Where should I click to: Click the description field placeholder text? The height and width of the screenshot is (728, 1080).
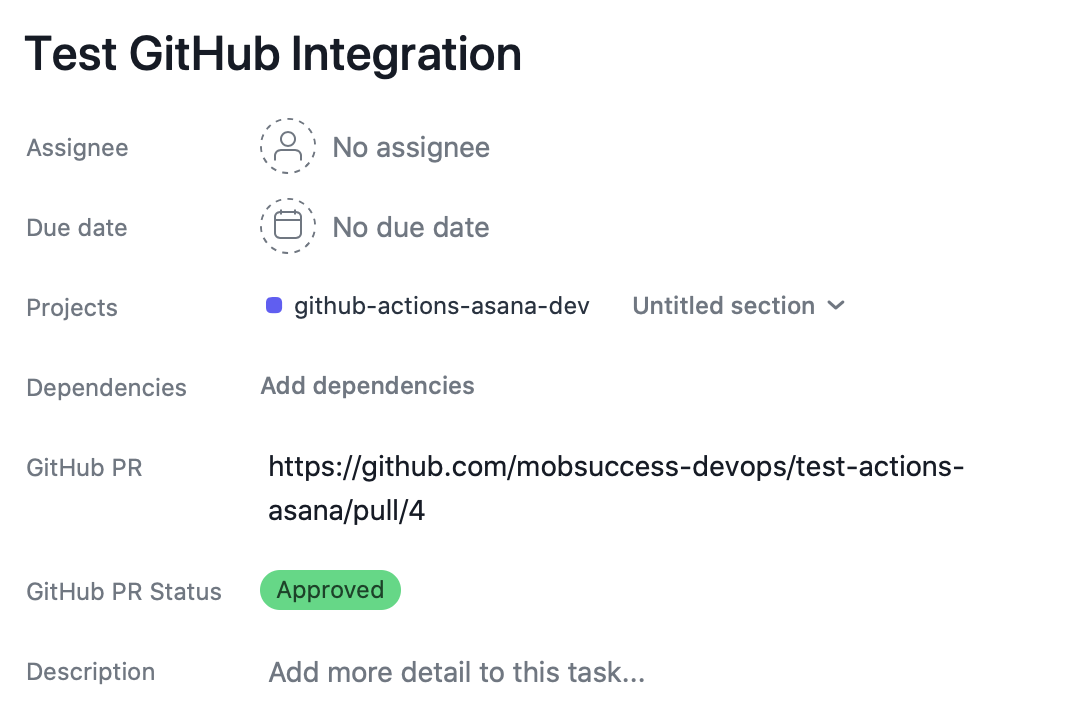pyautogui.click(x=457, y=672)
